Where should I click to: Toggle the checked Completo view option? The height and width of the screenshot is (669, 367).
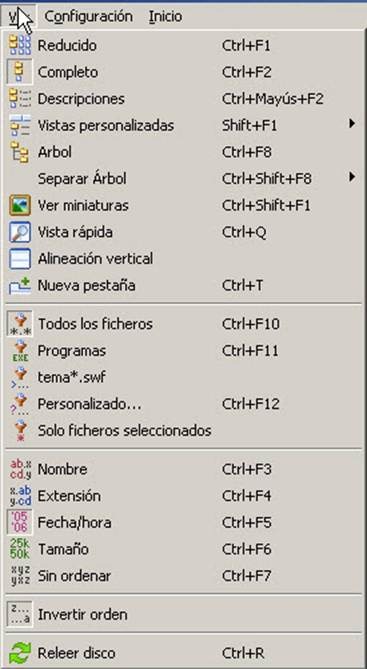pyautogui.click(x=184, y=72)
